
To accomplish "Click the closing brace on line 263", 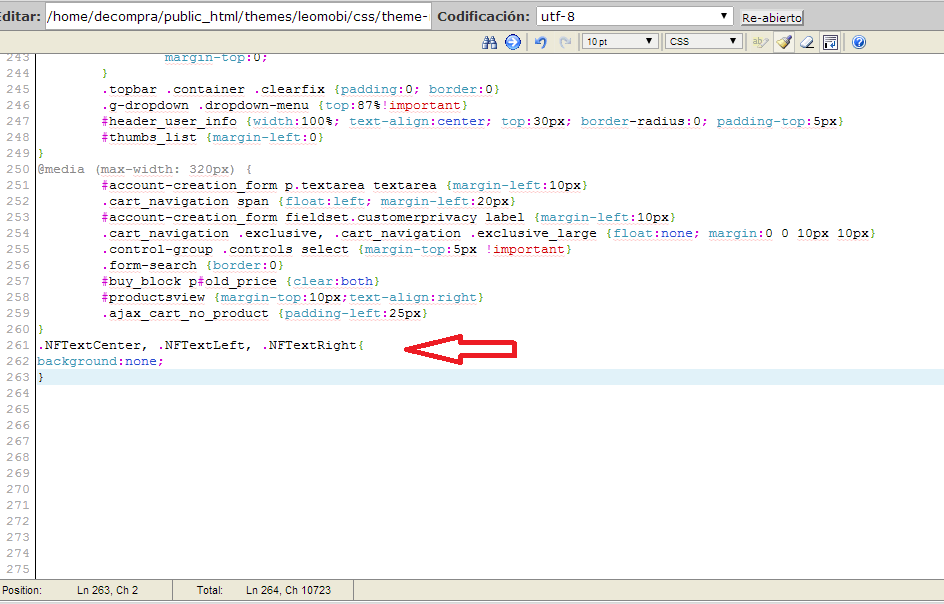I will point(41,377).
